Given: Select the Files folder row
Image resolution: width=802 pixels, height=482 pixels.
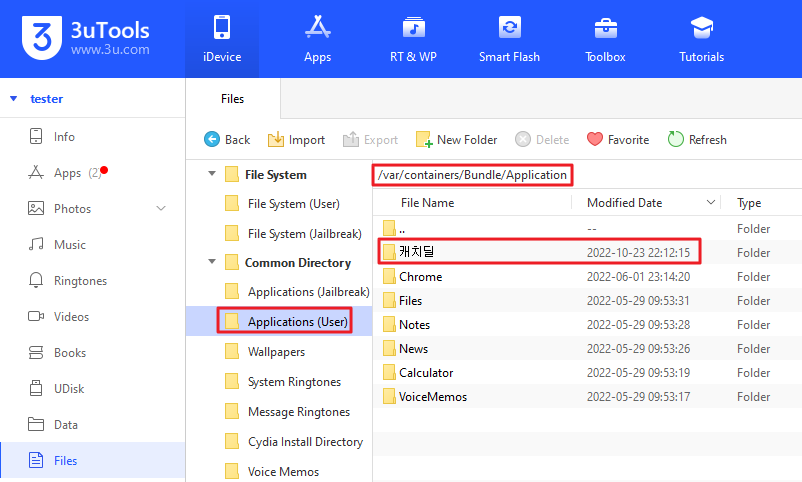Looking at the screenshot, I should 588,300.
